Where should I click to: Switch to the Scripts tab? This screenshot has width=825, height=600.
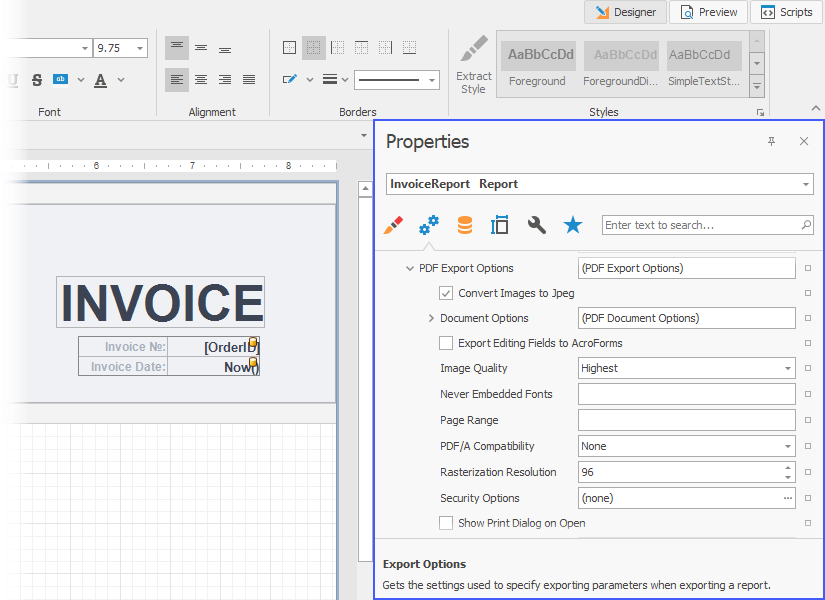(786, 12)
